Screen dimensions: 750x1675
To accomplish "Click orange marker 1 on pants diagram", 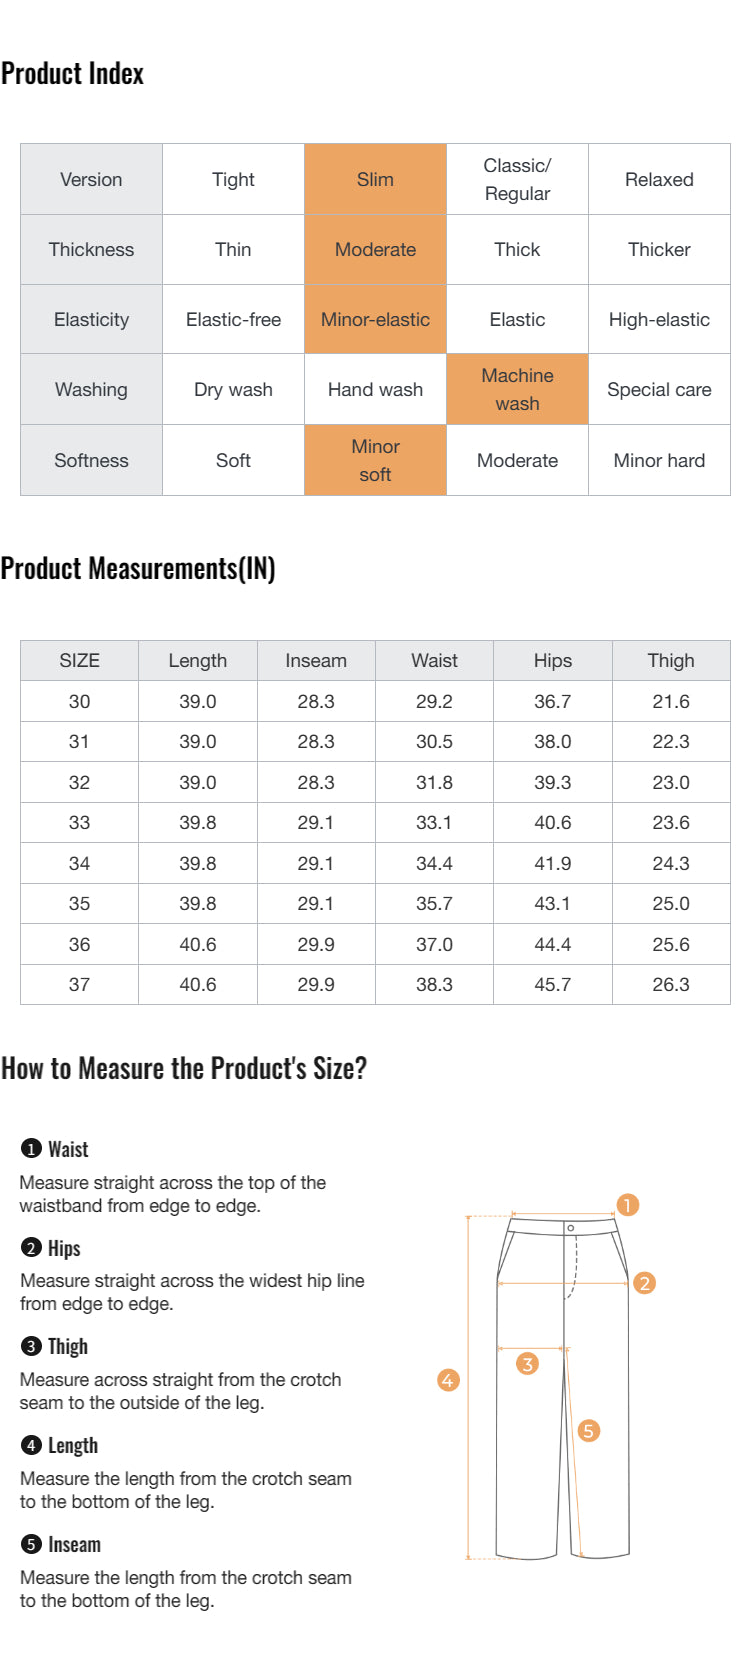I will [627, 1205].
